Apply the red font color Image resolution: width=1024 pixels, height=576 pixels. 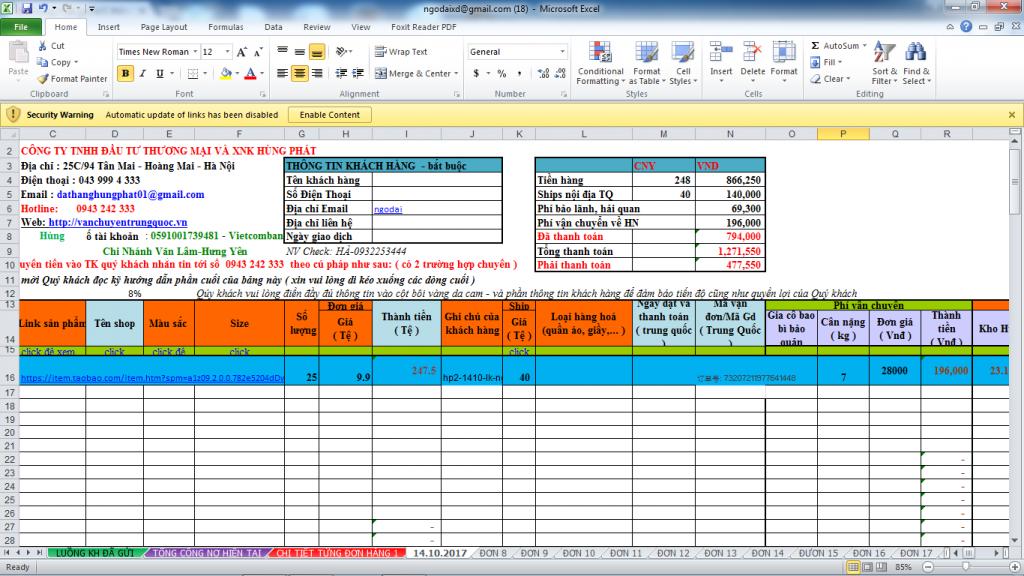(x=250, y=74)
